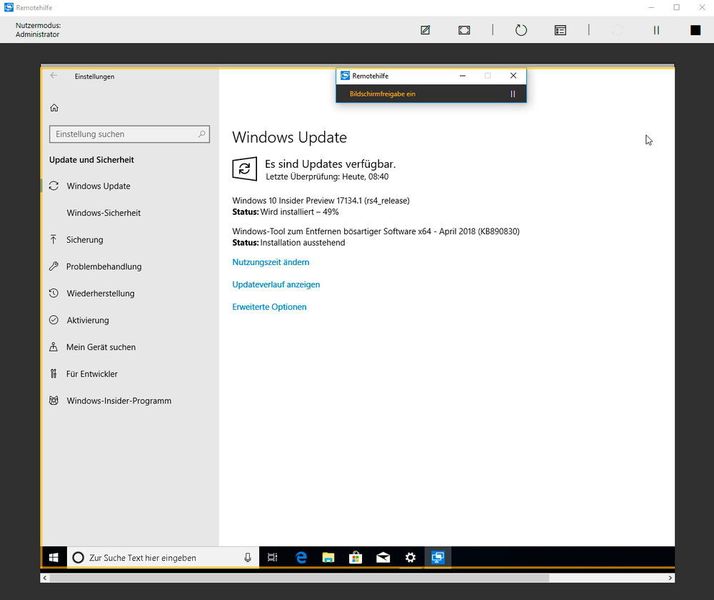The image size is (714, 600).
Task: Click the Windows 10 Insider Preview 17134.1 entry
Action: pyautogui.click(x=321, y=200)
